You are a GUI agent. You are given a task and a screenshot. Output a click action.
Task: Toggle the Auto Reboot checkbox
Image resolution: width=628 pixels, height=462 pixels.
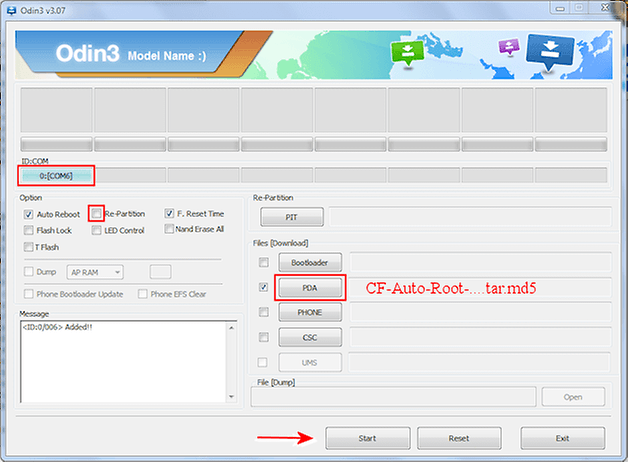(28, 214)
